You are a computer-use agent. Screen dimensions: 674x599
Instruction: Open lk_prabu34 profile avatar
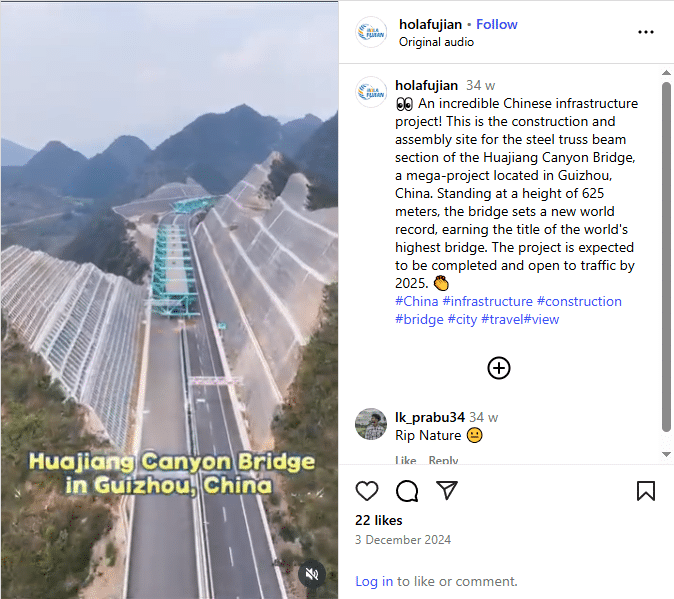coord(371,424)
